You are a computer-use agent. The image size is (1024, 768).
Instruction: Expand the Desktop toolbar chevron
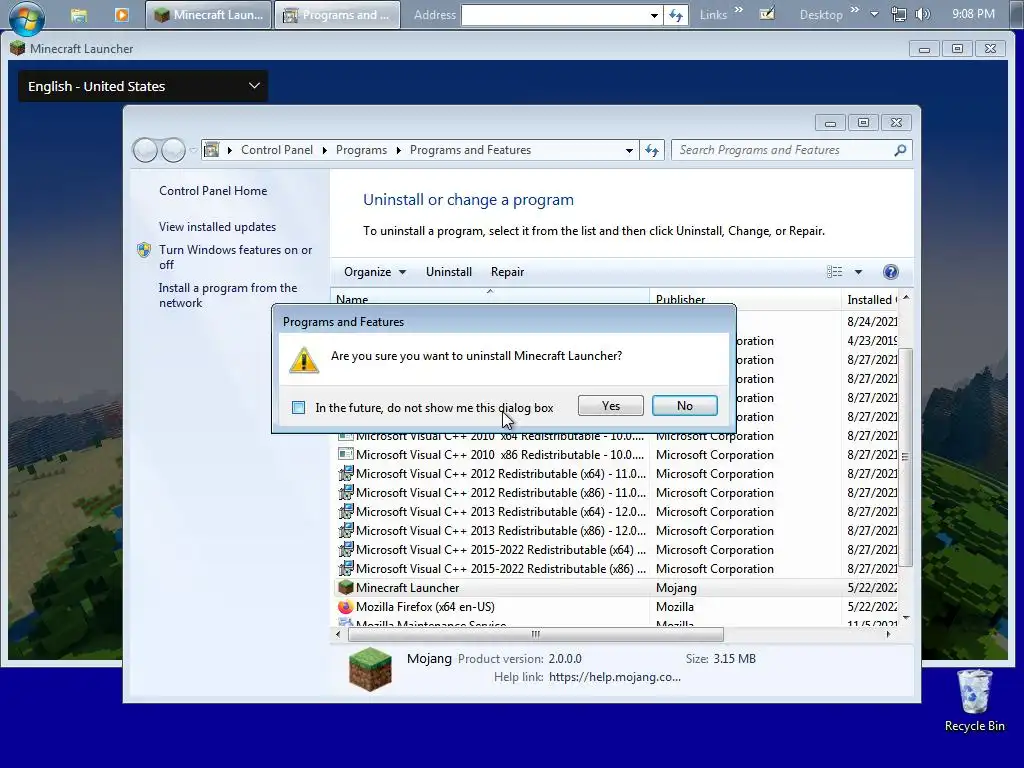point(854,10)
